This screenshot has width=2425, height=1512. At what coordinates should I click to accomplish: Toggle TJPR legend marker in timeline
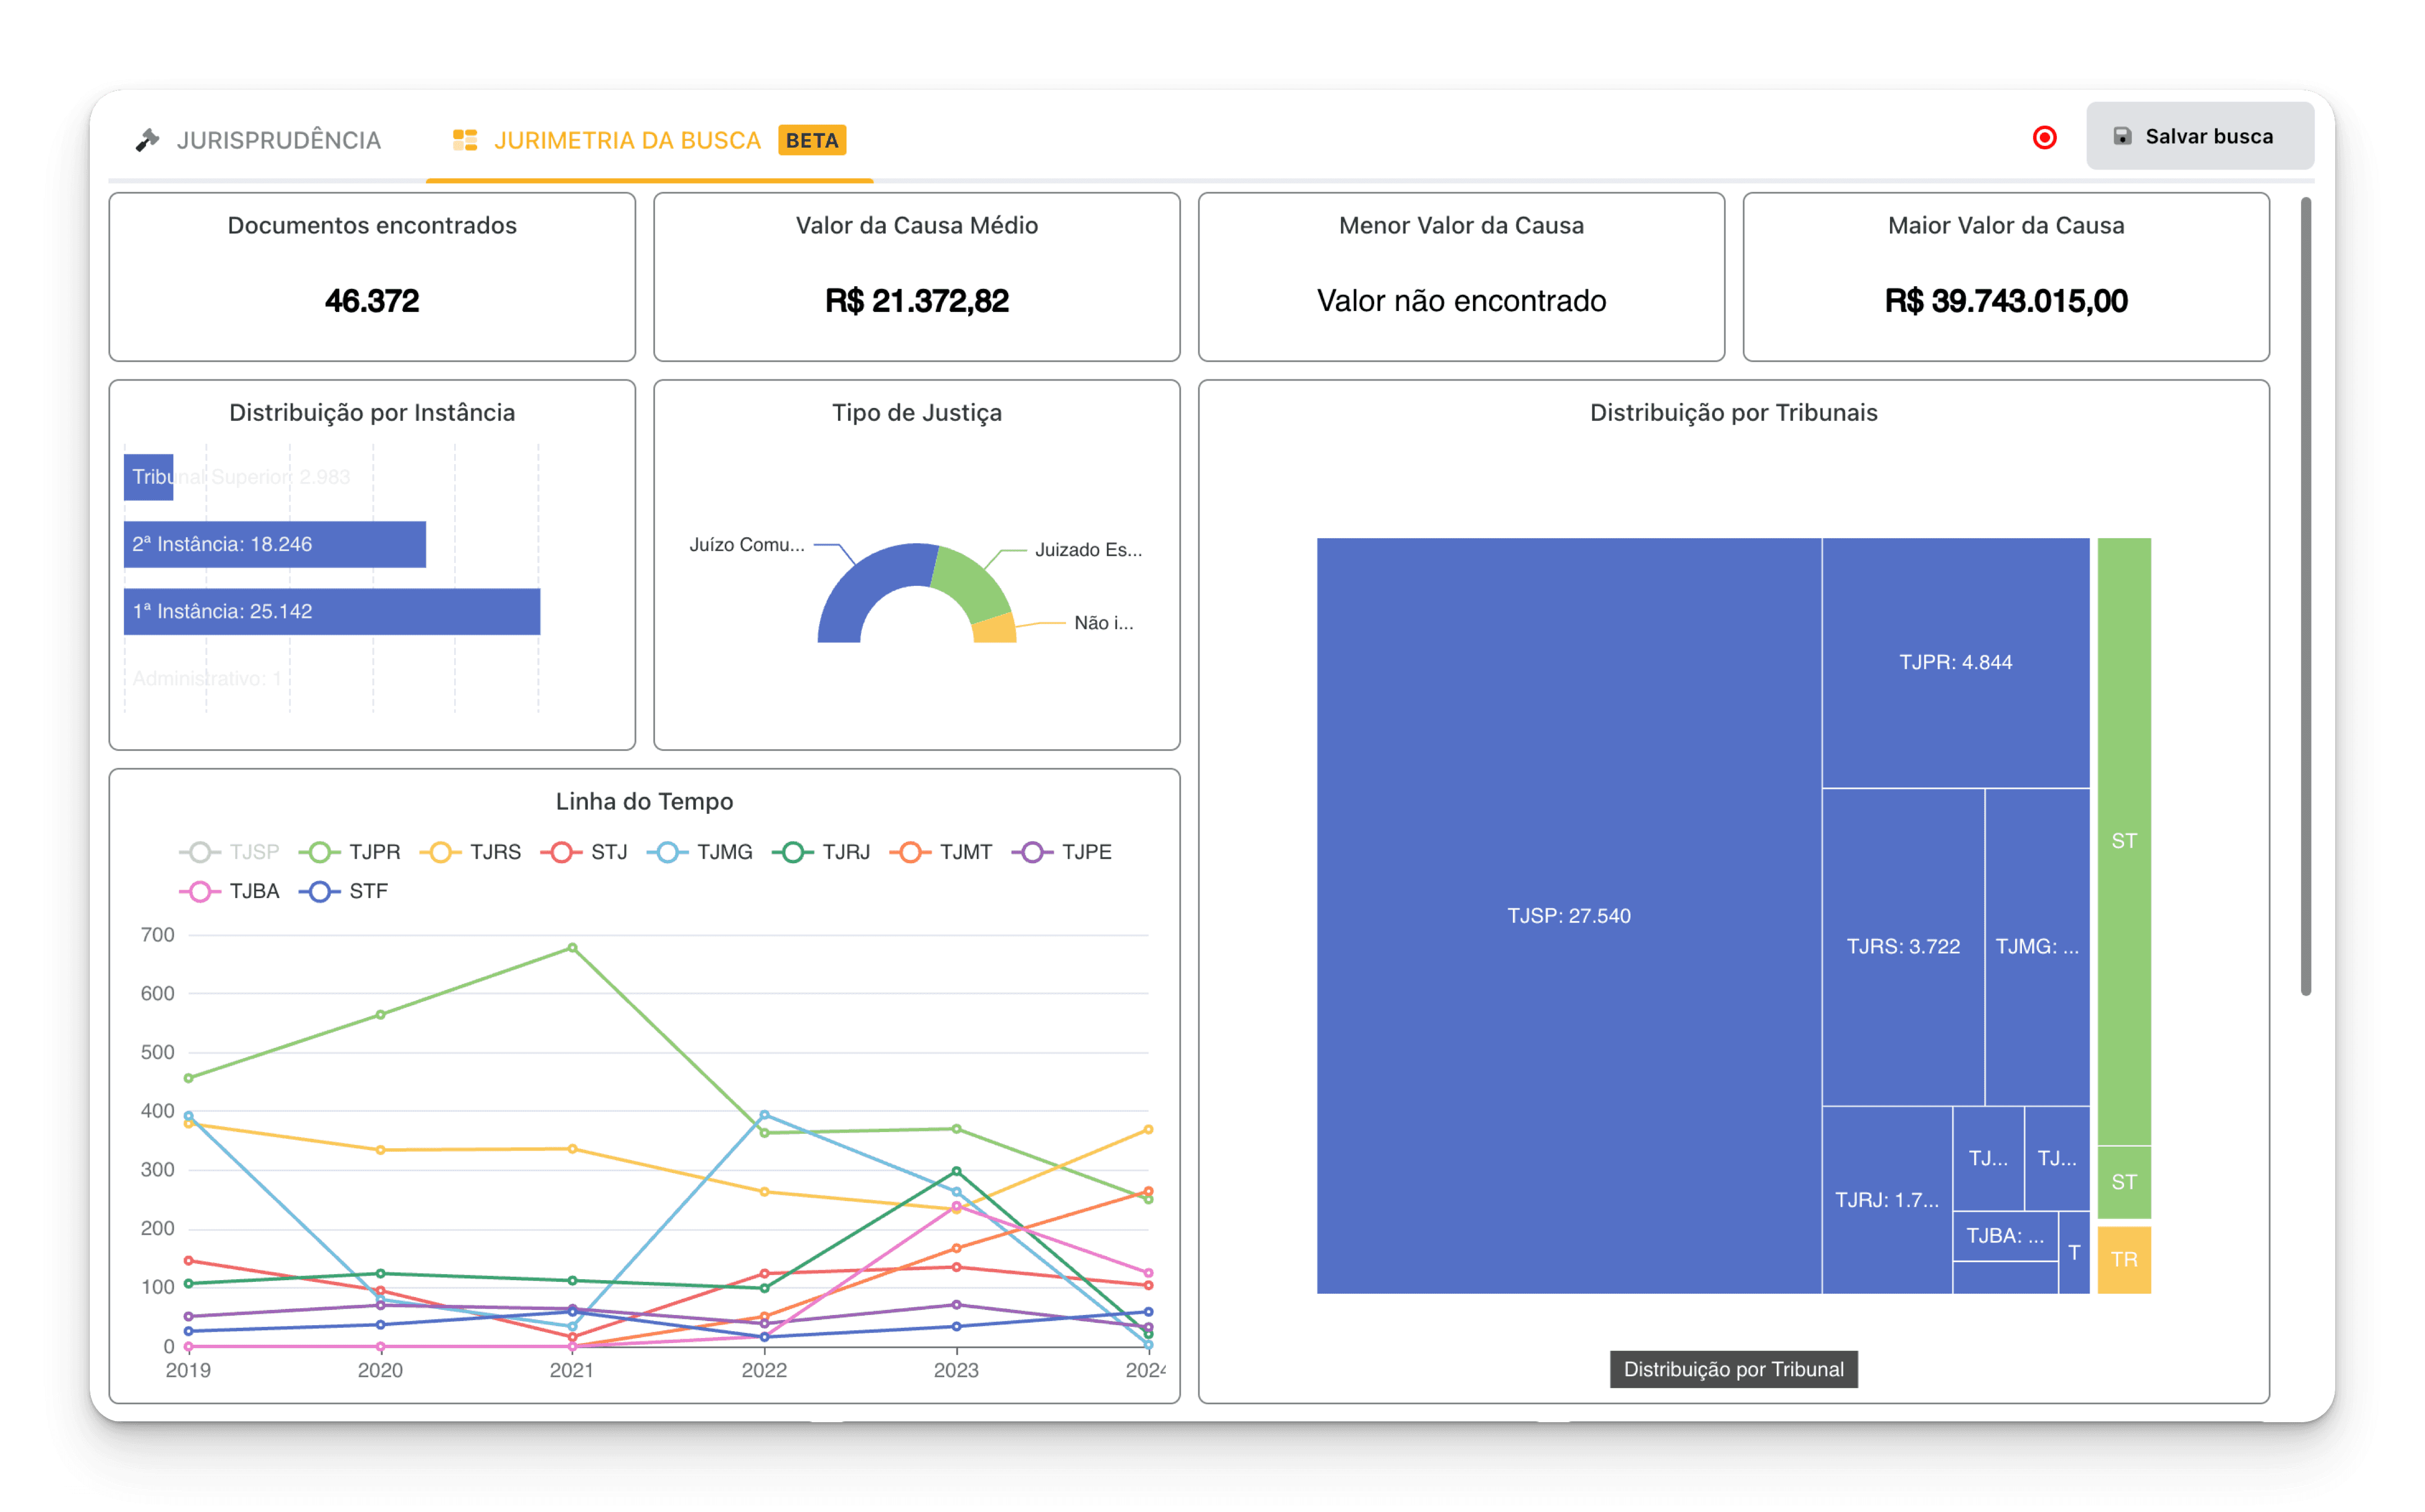pos(320,852)
